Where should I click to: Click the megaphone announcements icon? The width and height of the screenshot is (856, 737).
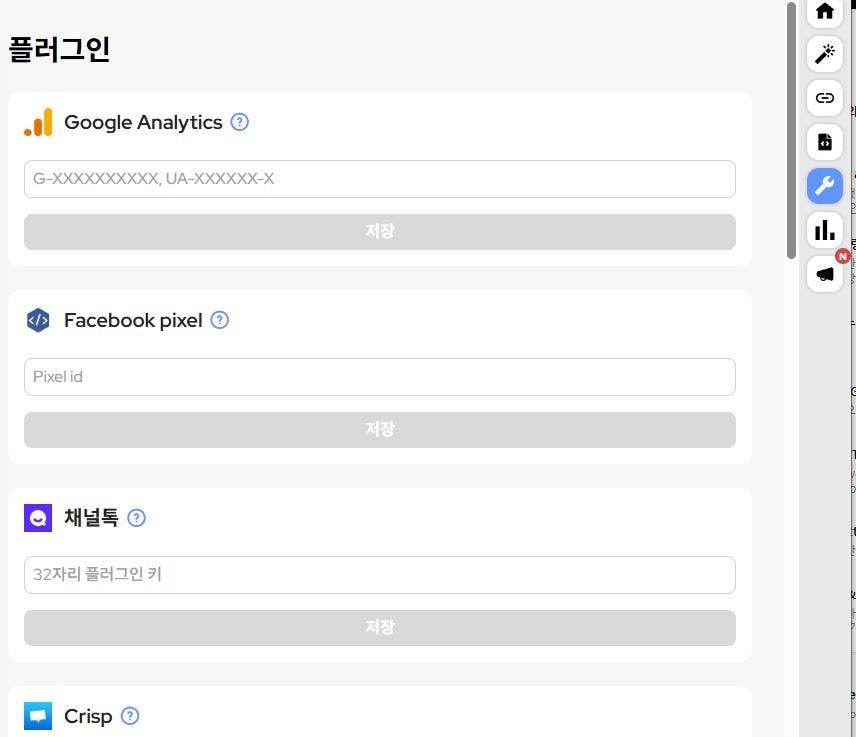(825, 274)
